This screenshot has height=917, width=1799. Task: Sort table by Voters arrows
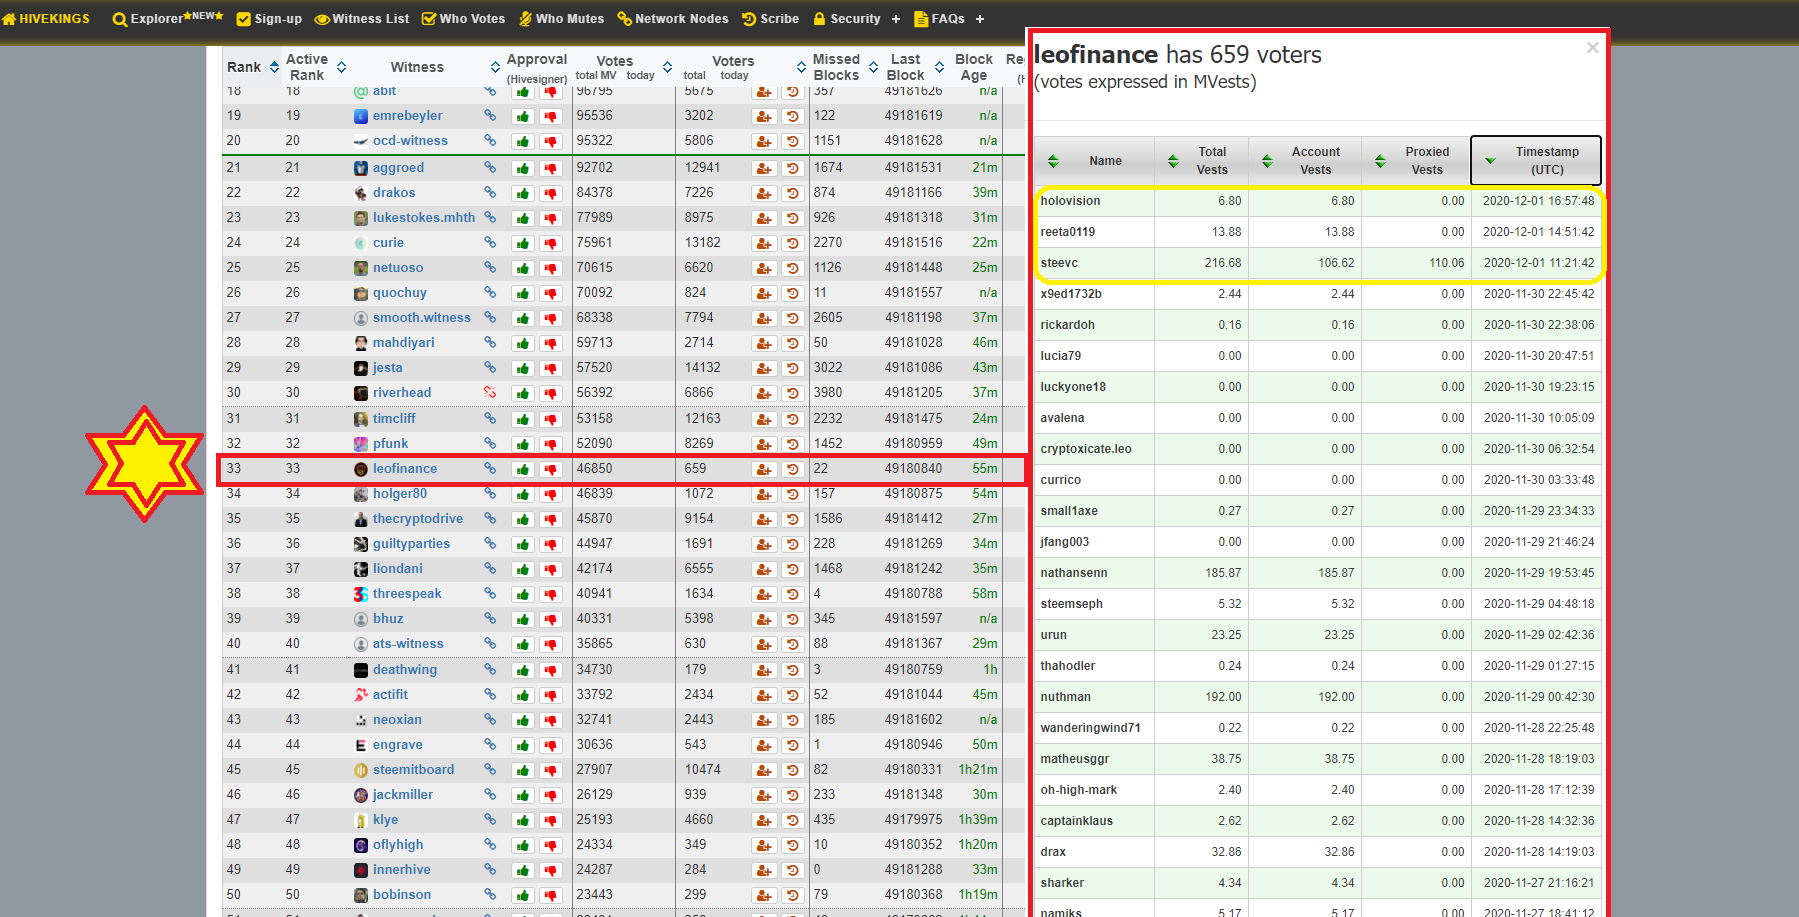coord(801,67)
